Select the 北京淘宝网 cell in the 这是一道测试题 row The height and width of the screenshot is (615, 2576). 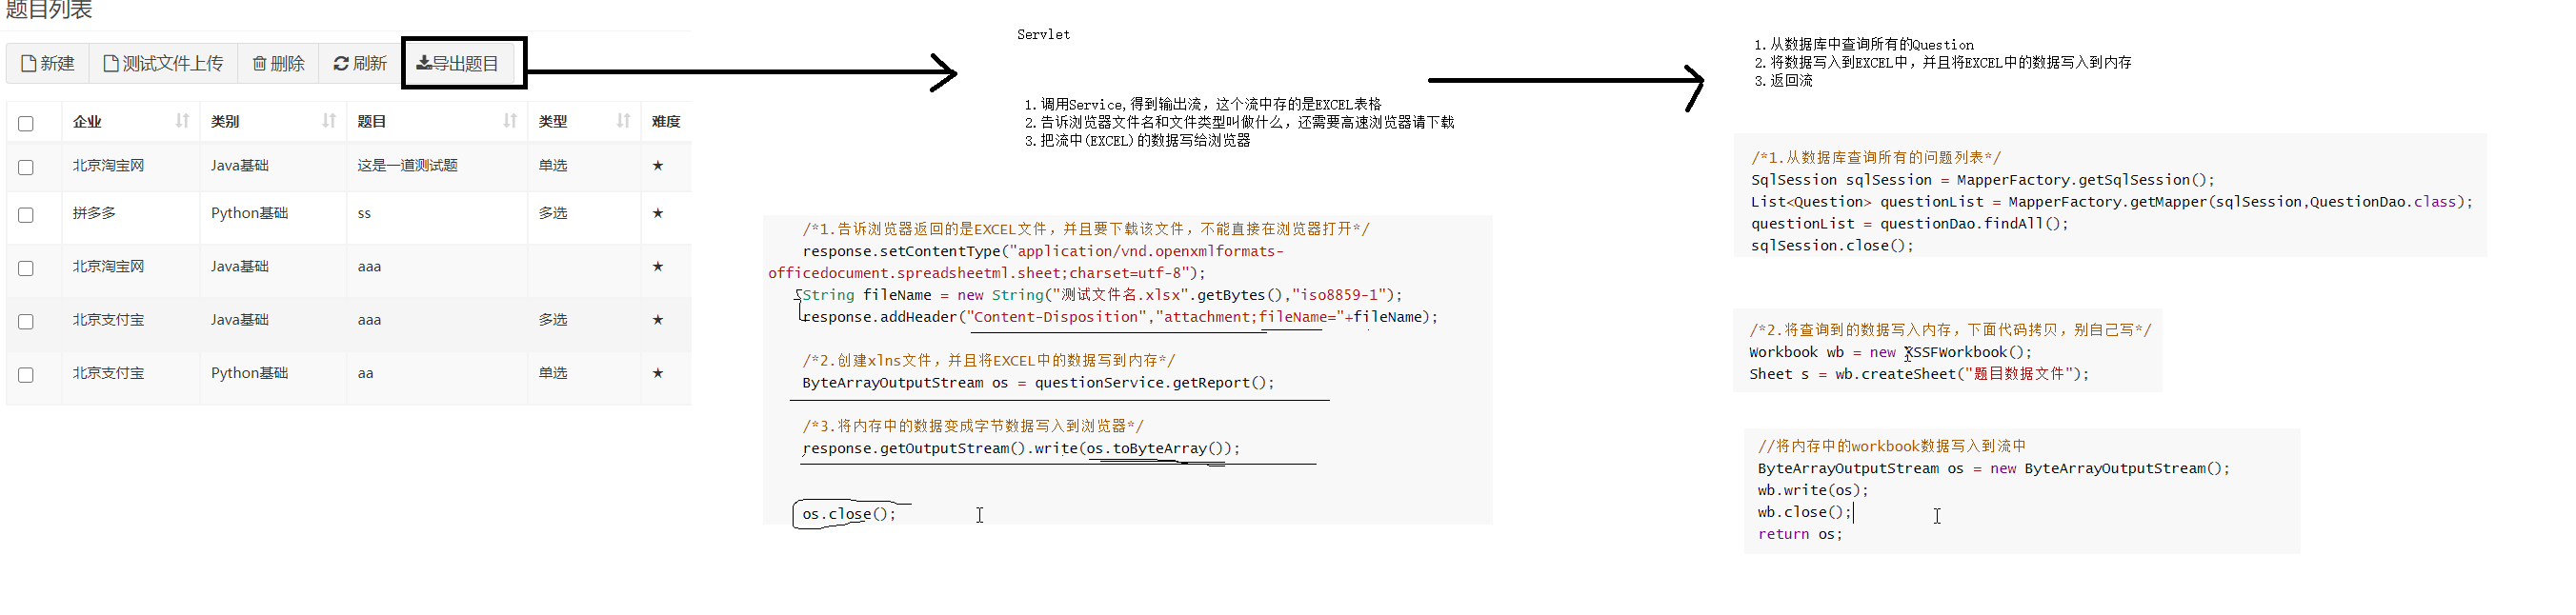point(108,166)
